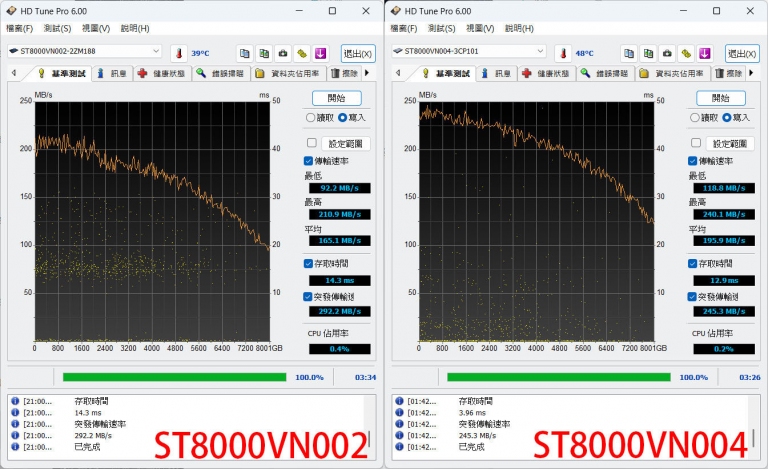768x469 pixels.
Task: Click 開始 start button in right window
Action: click(721, 98)
